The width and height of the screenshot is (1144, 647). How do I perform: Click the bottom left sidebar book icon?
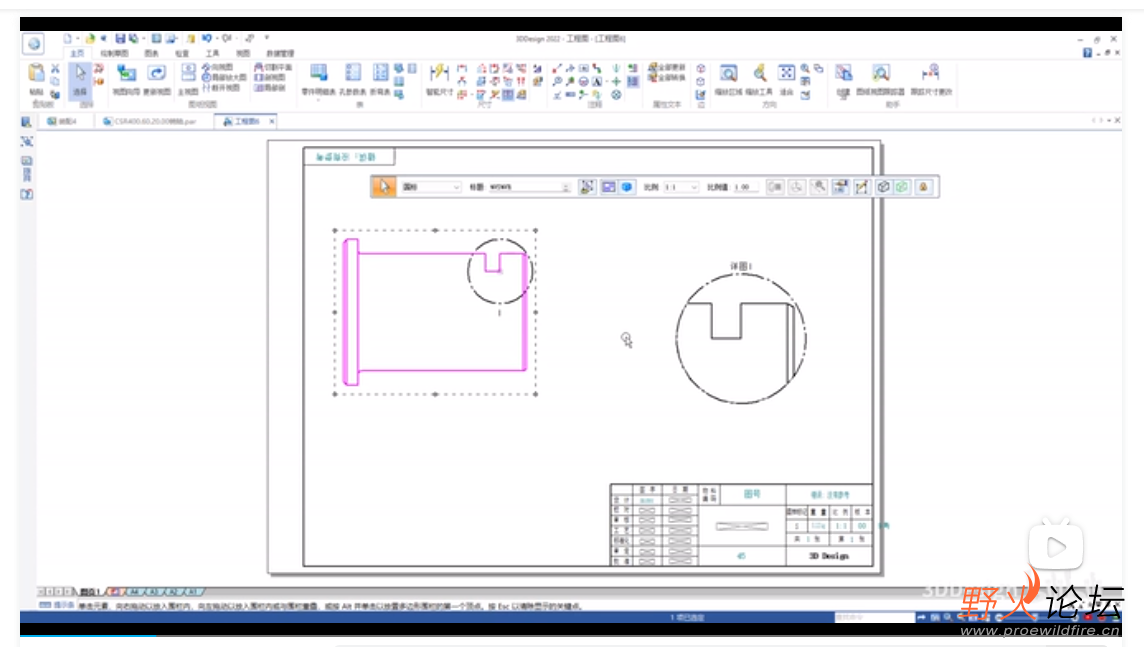point(26,195)
